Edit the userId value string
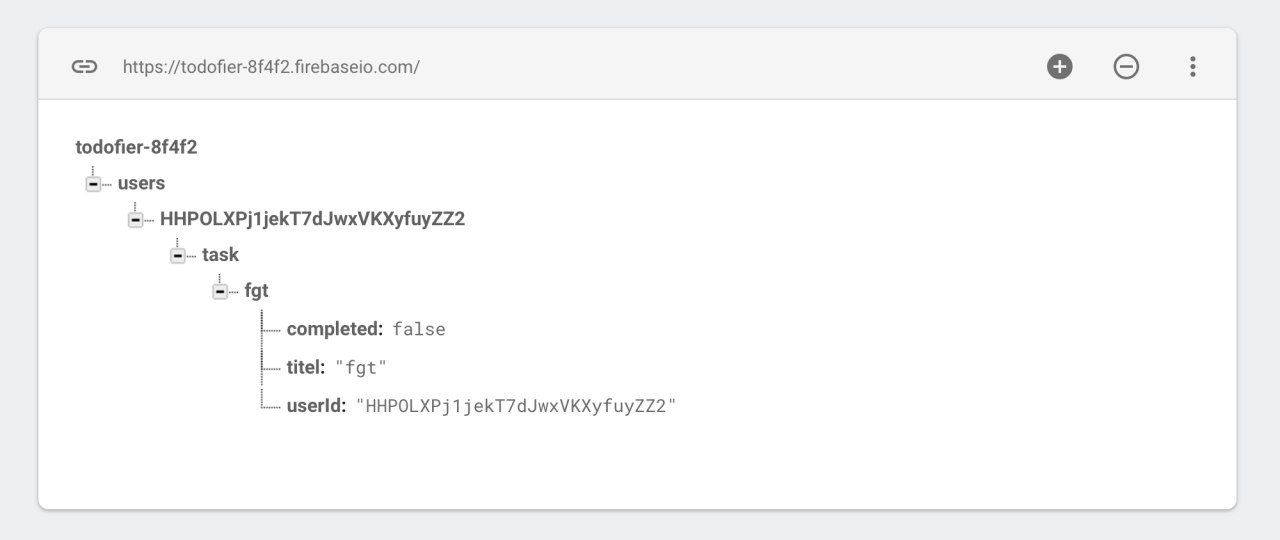 [x=517, y=405]
